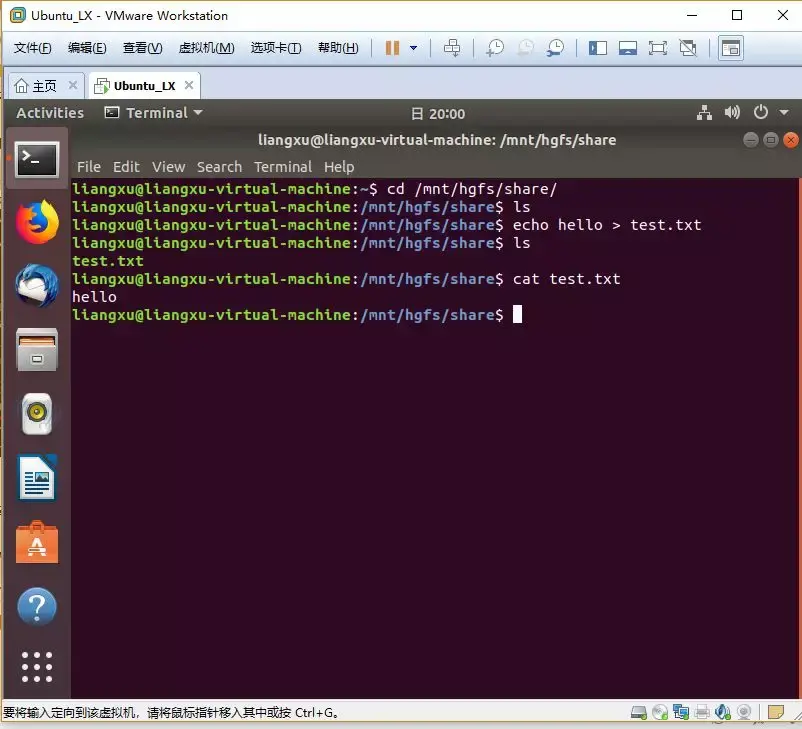The width and height of the screenshot is (802, 729).
Task: Pause the virtual machine with the pause button
Action: (392, 48)
